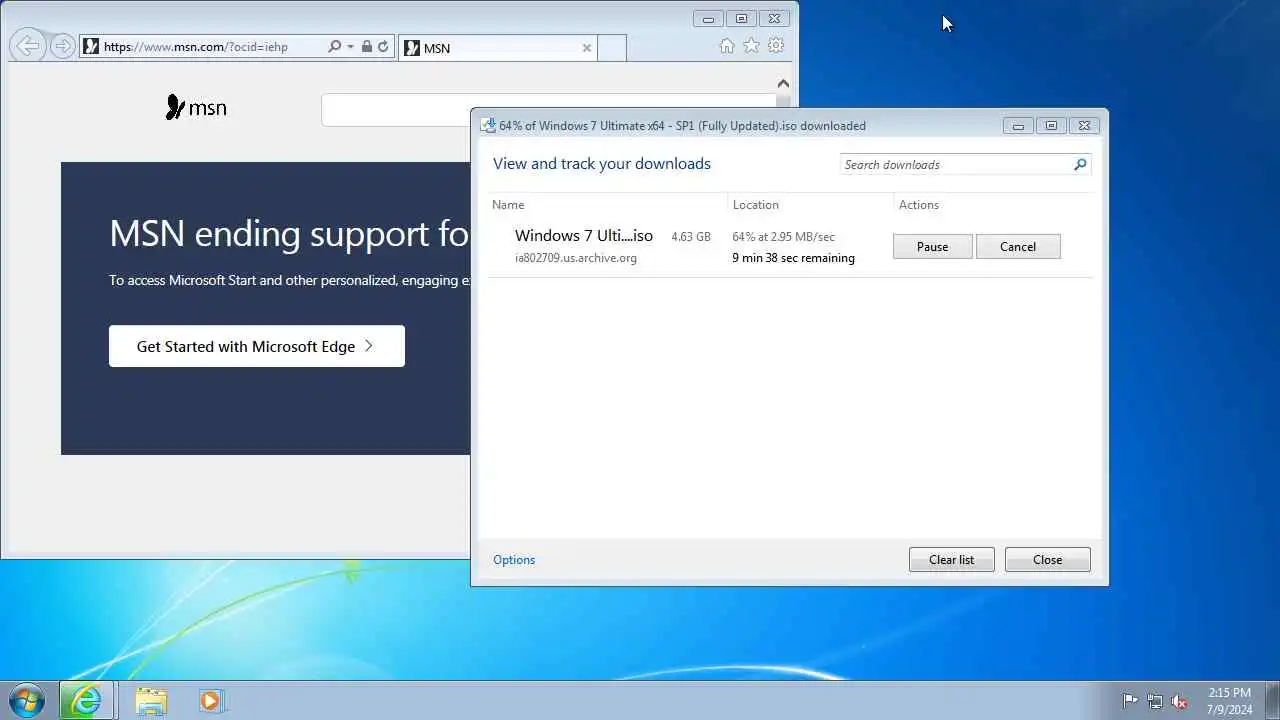Click the MSN web search box

pyautogui.click(x=548, y=110)
